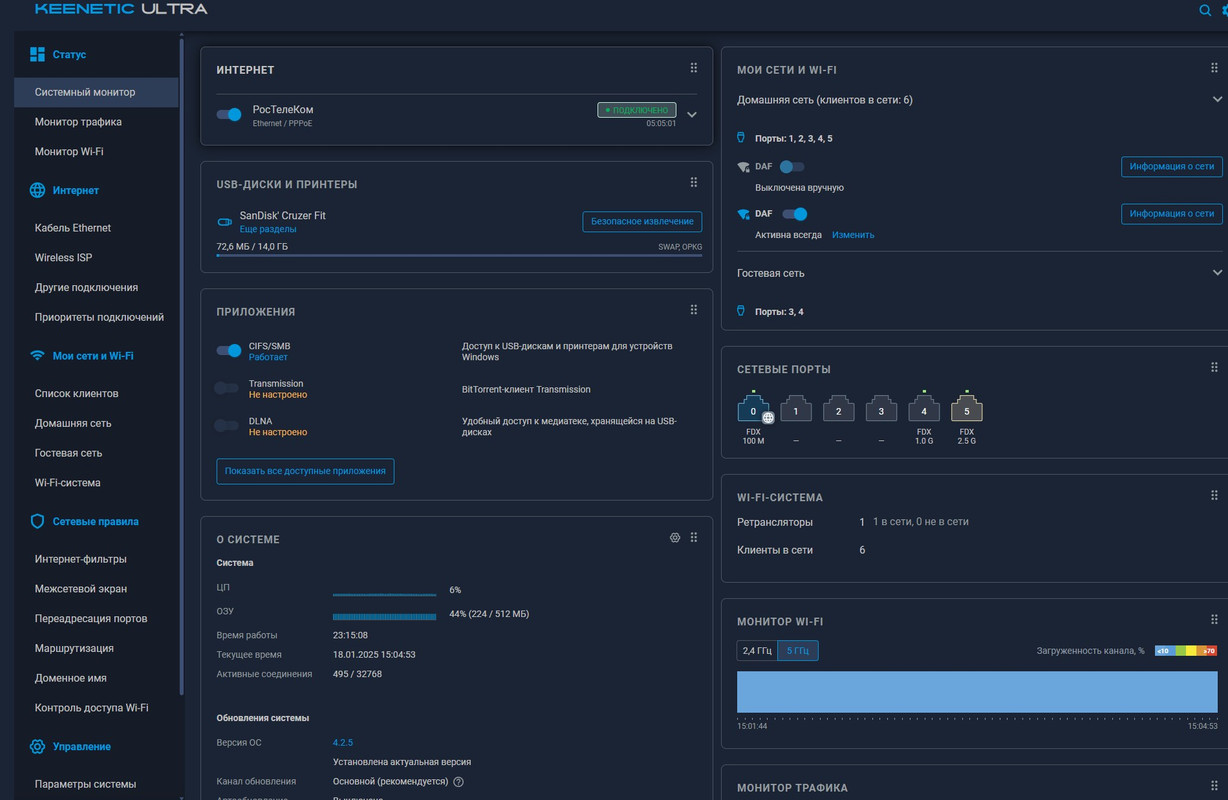Click the Wi-Fi icon beside Мои сети и Wi-Fi
The height and width of the screenshot is (800, 1228).
point(38,356)
